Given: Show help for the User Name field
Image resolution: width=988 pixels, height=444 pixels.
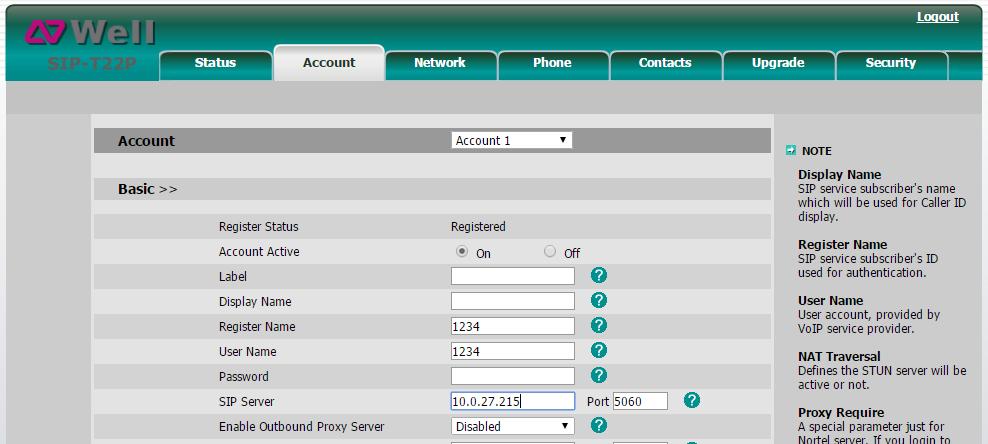Looking at the screenshot, I should [x=599, y=350].
